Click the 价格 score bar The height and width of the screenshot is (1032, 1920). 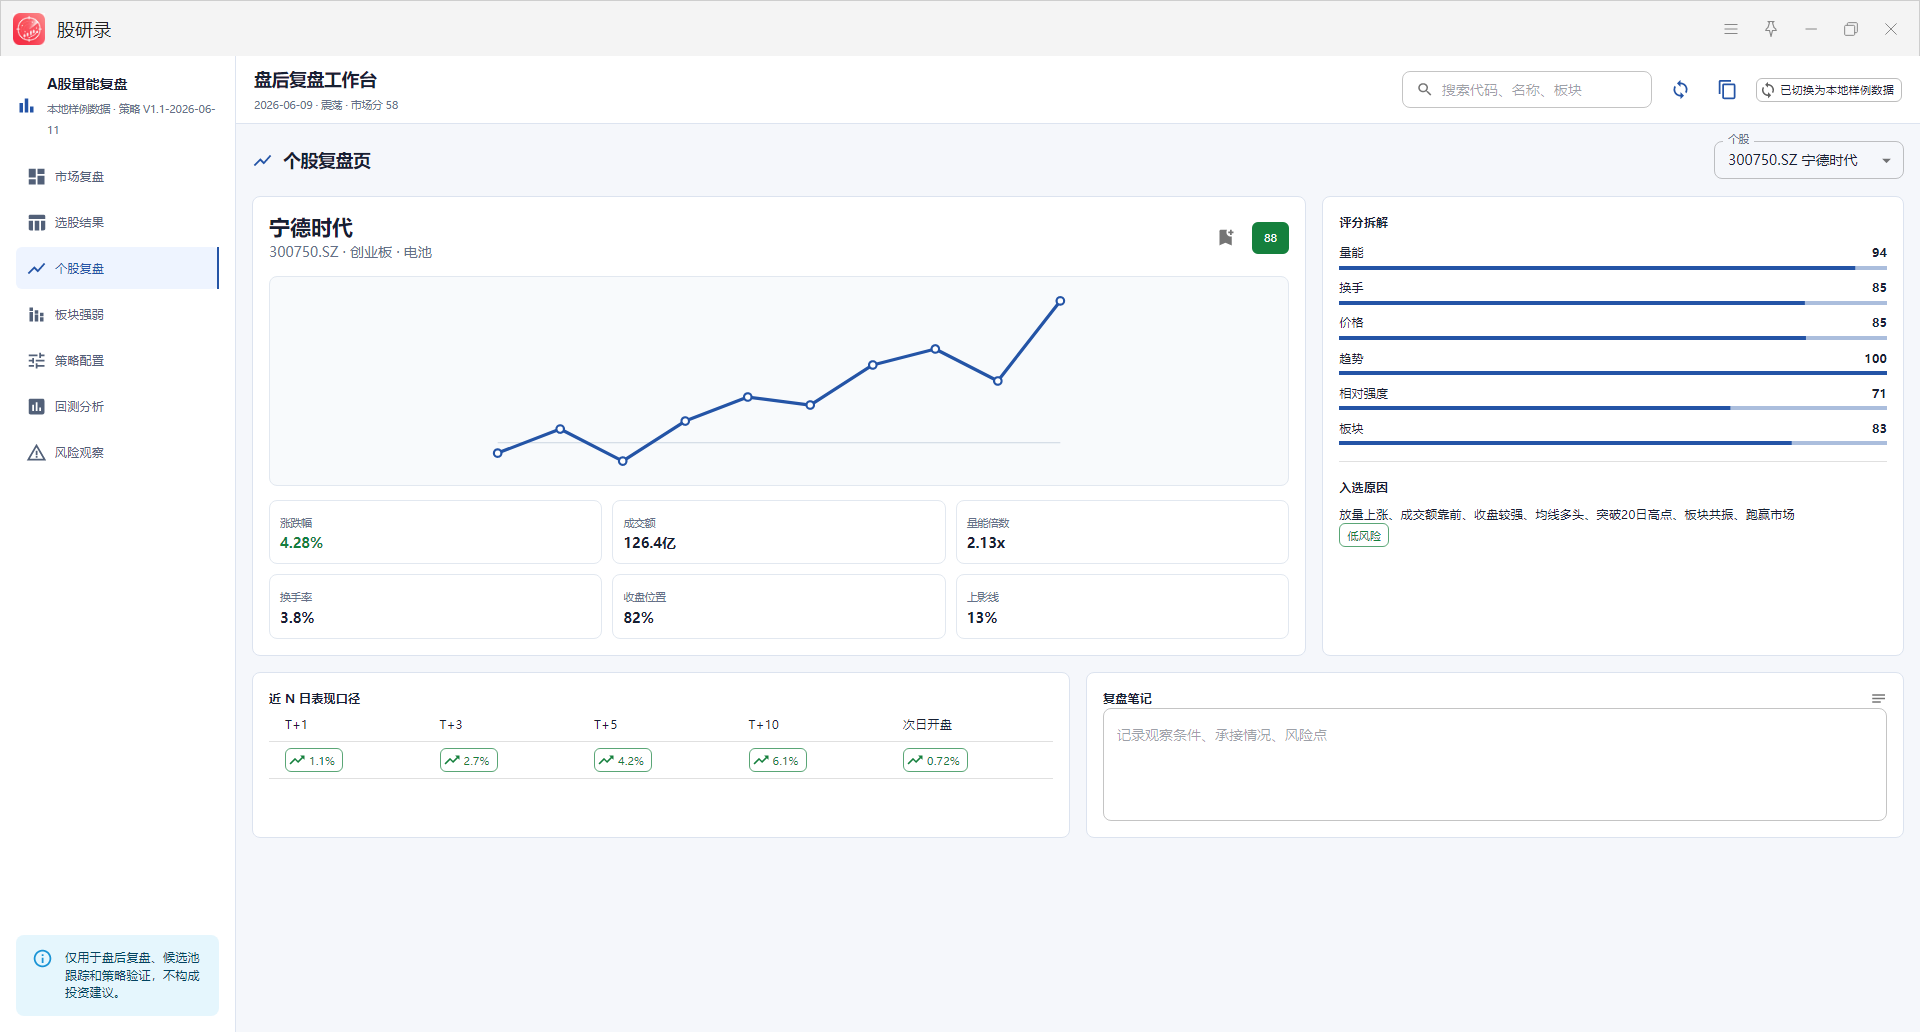coord(1613,338)
